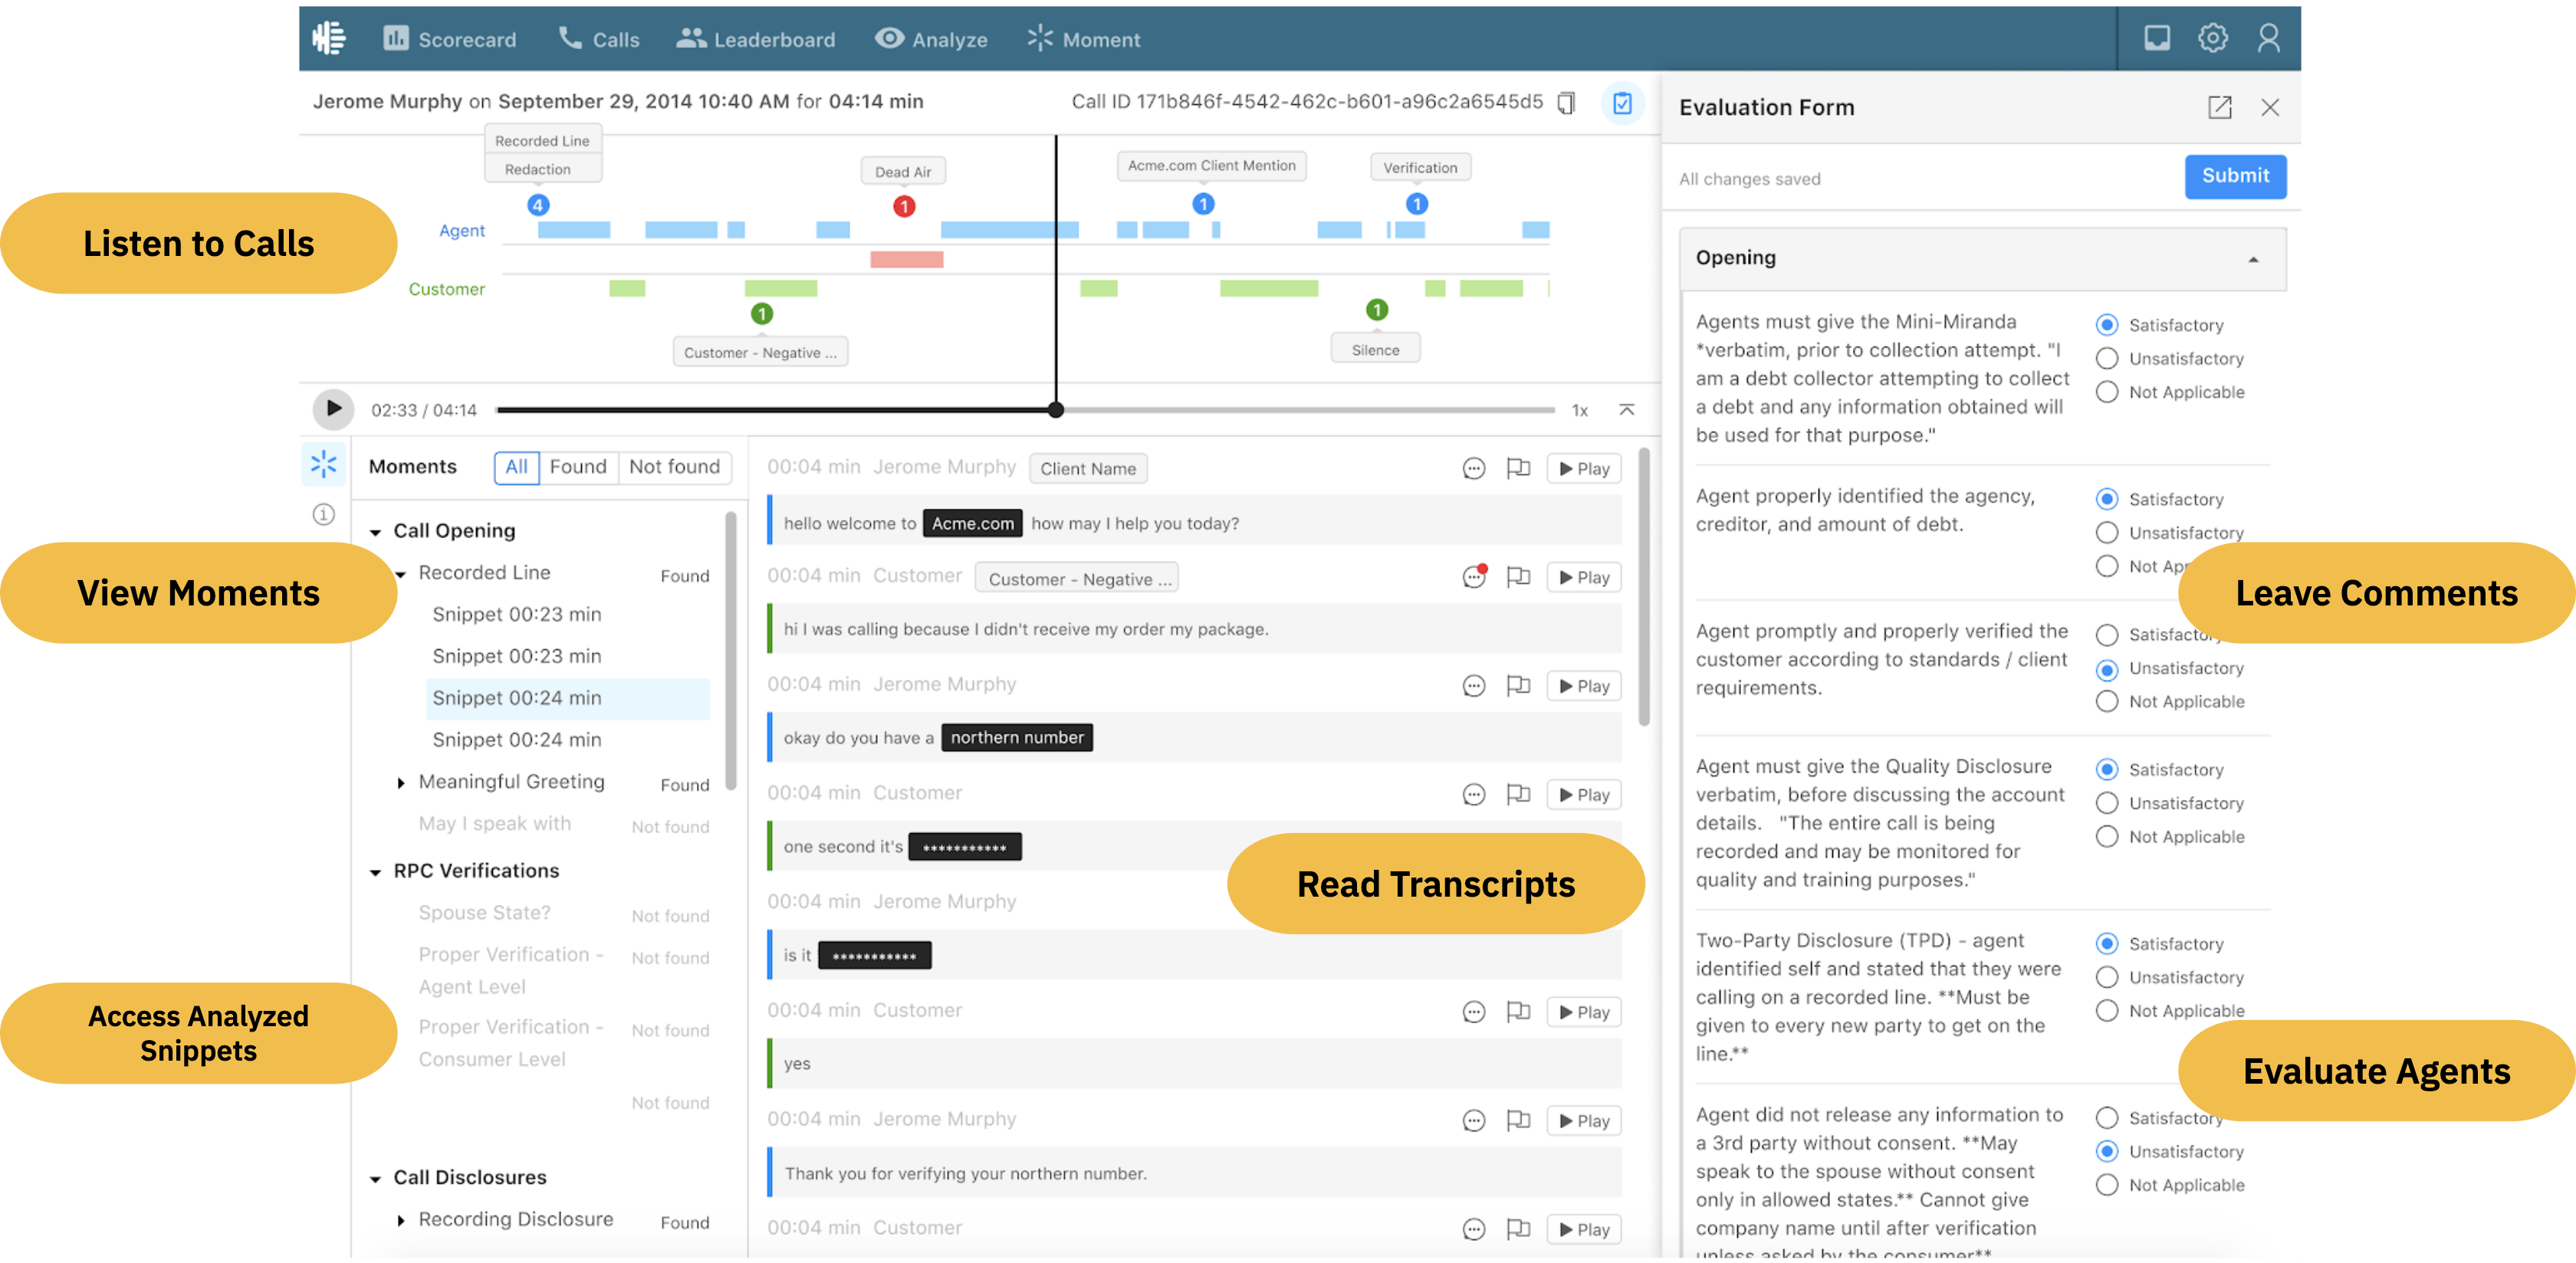
Task: Filter moments by the Found tab
Action: [x=577, y=467]
